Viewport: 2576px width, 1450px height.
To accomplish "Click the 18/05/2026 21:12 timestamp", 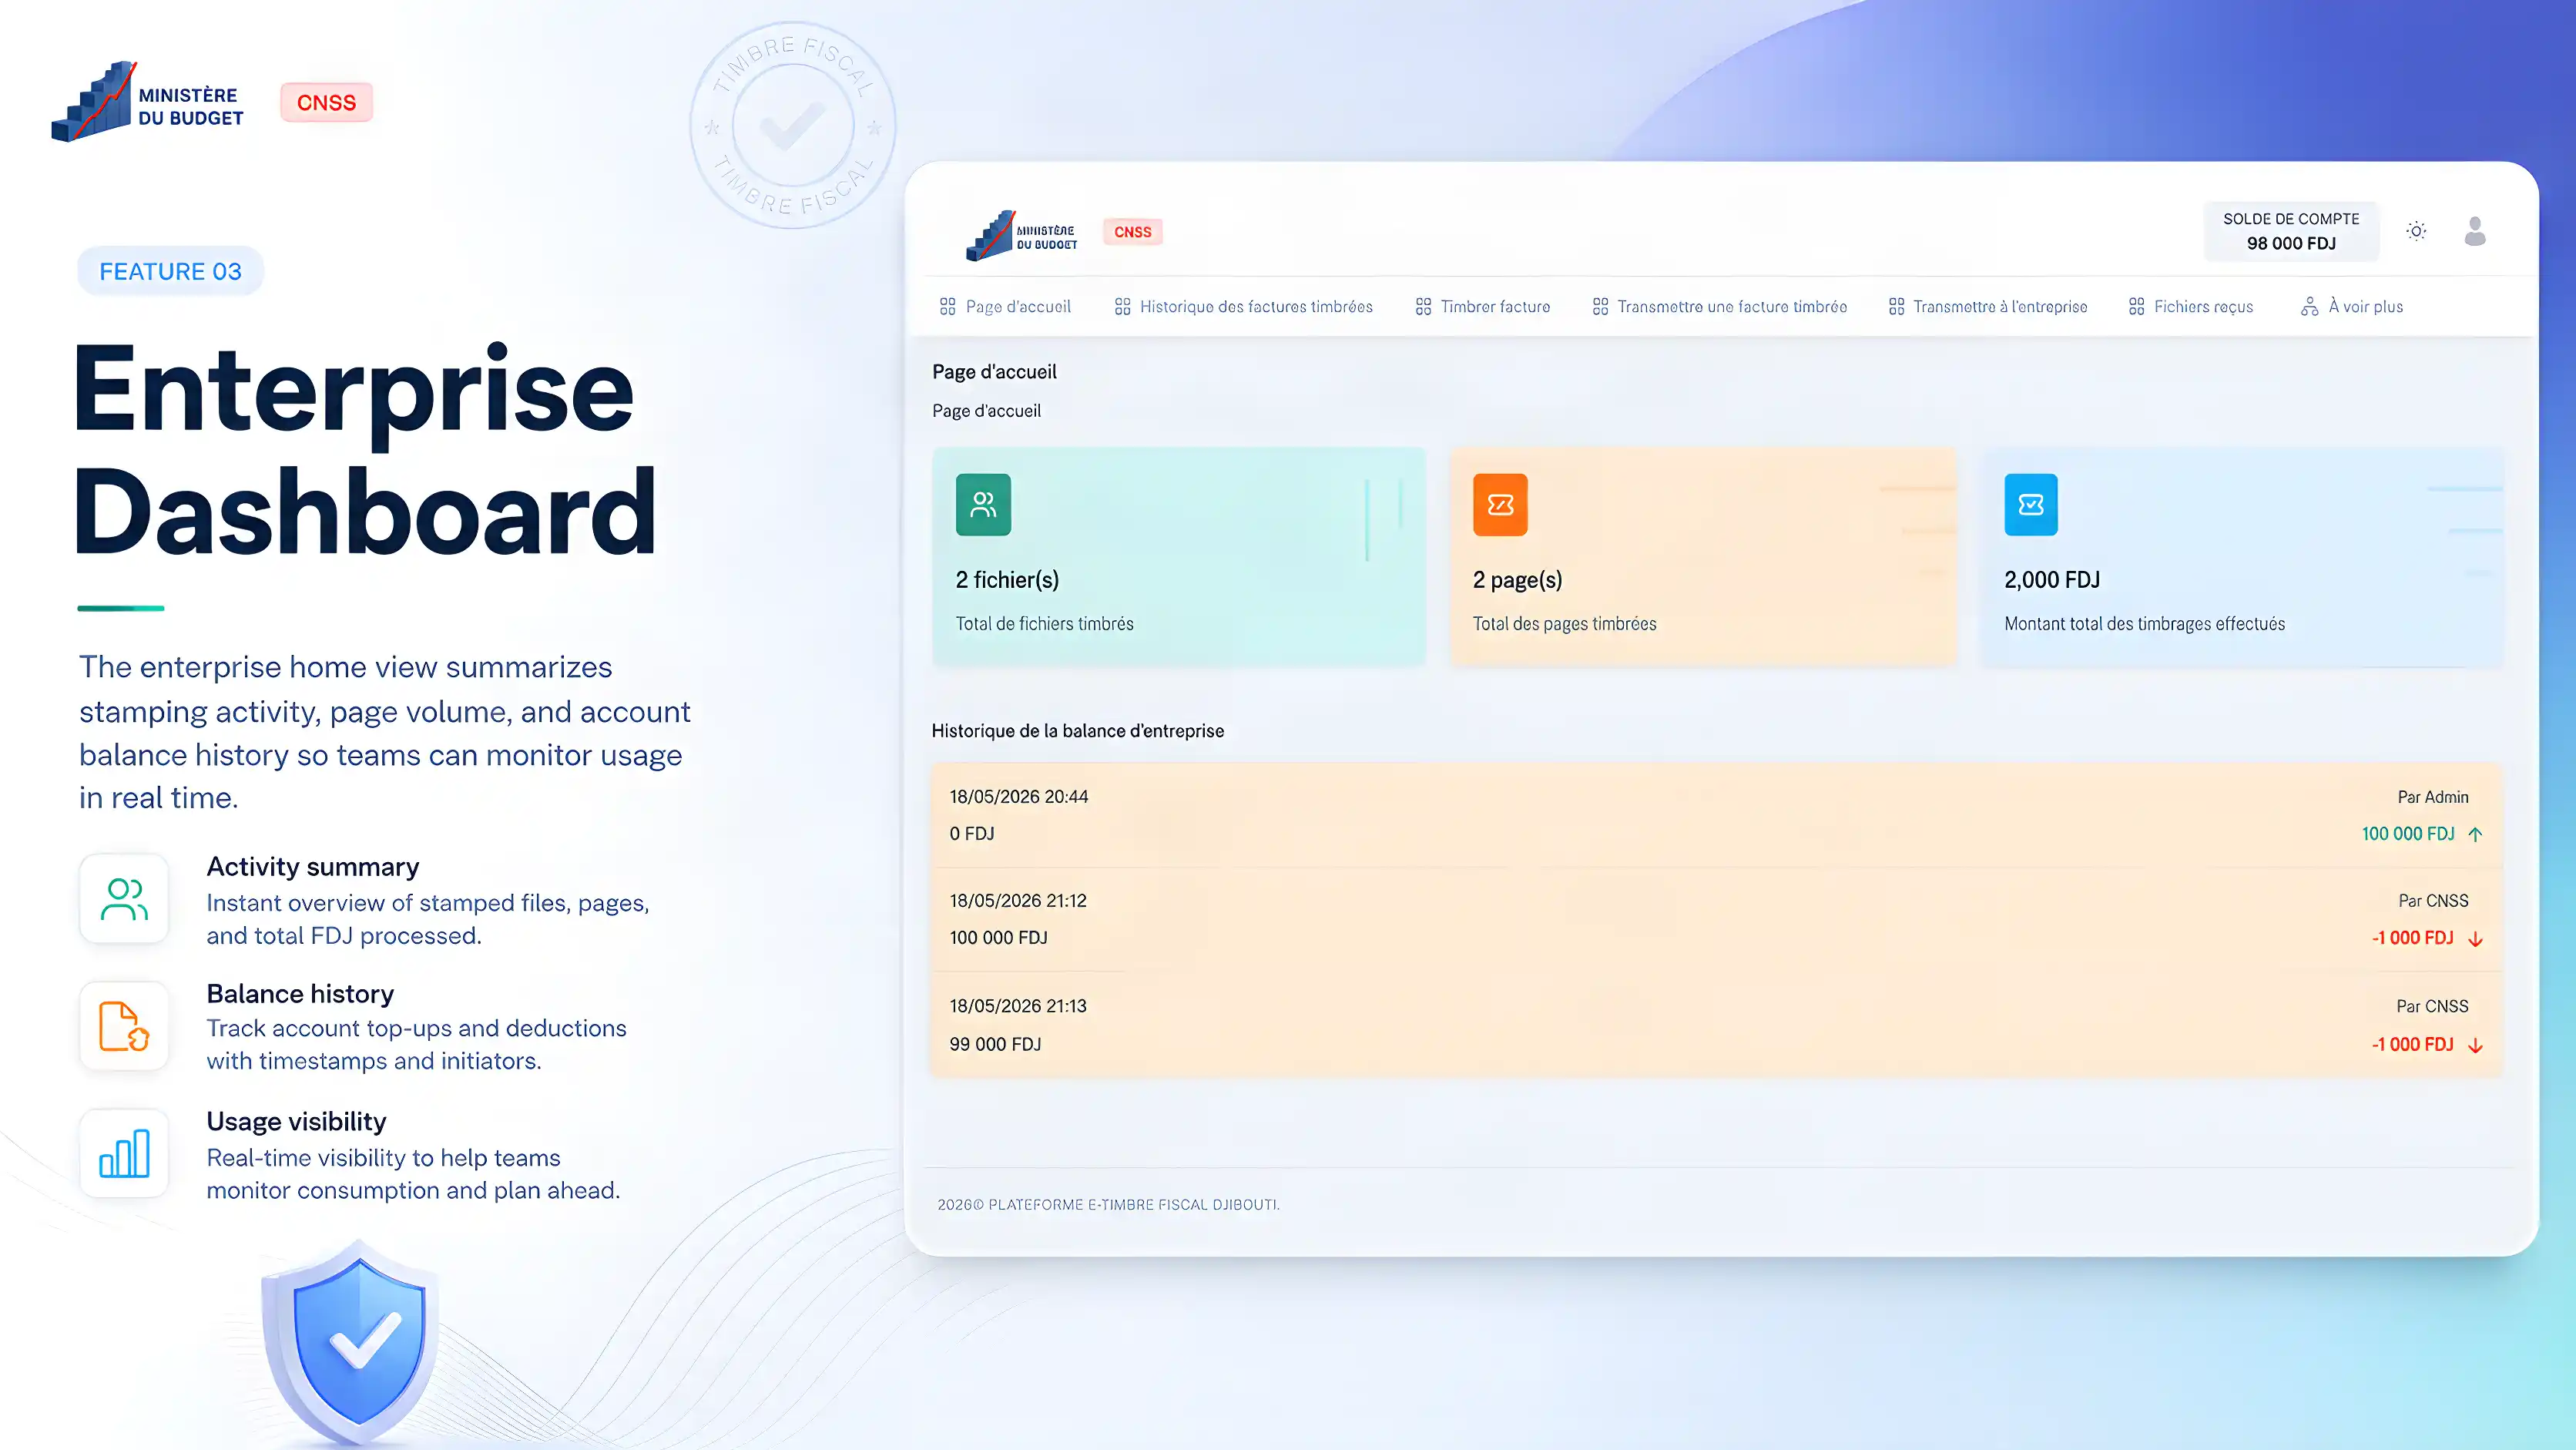I will (x=1018, y=901).
